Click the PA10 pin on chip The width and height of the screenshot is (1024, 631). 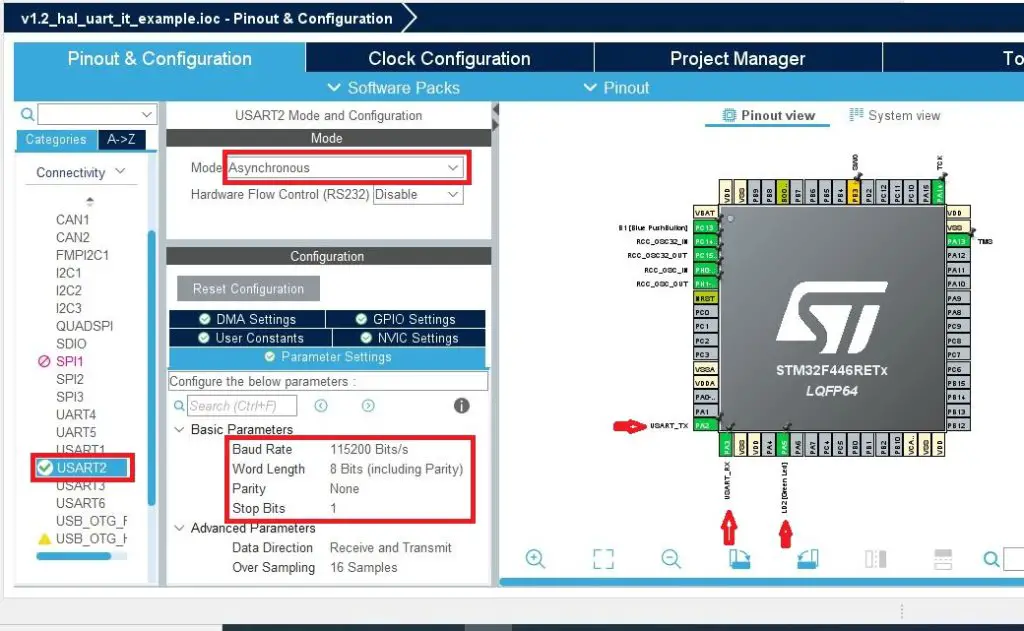coord(957,284)
